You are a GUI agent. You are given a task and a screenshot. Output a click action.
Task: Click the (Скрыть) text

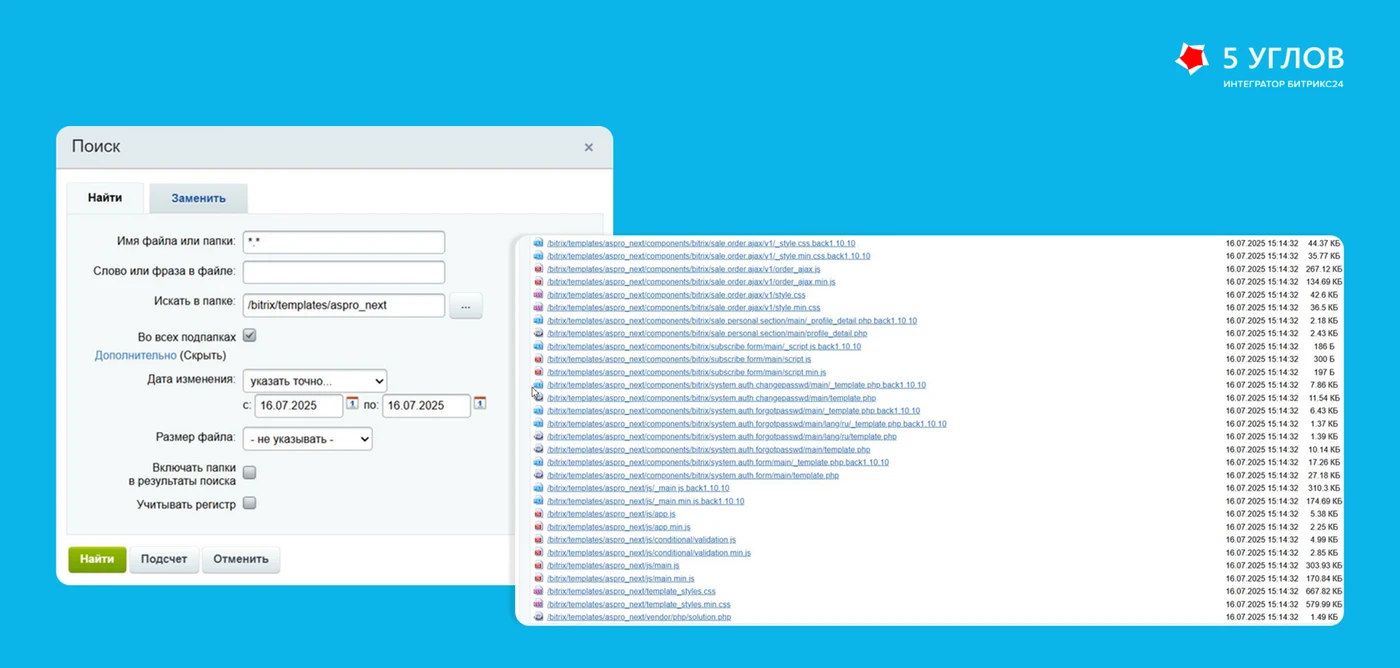tap(203, 355)
